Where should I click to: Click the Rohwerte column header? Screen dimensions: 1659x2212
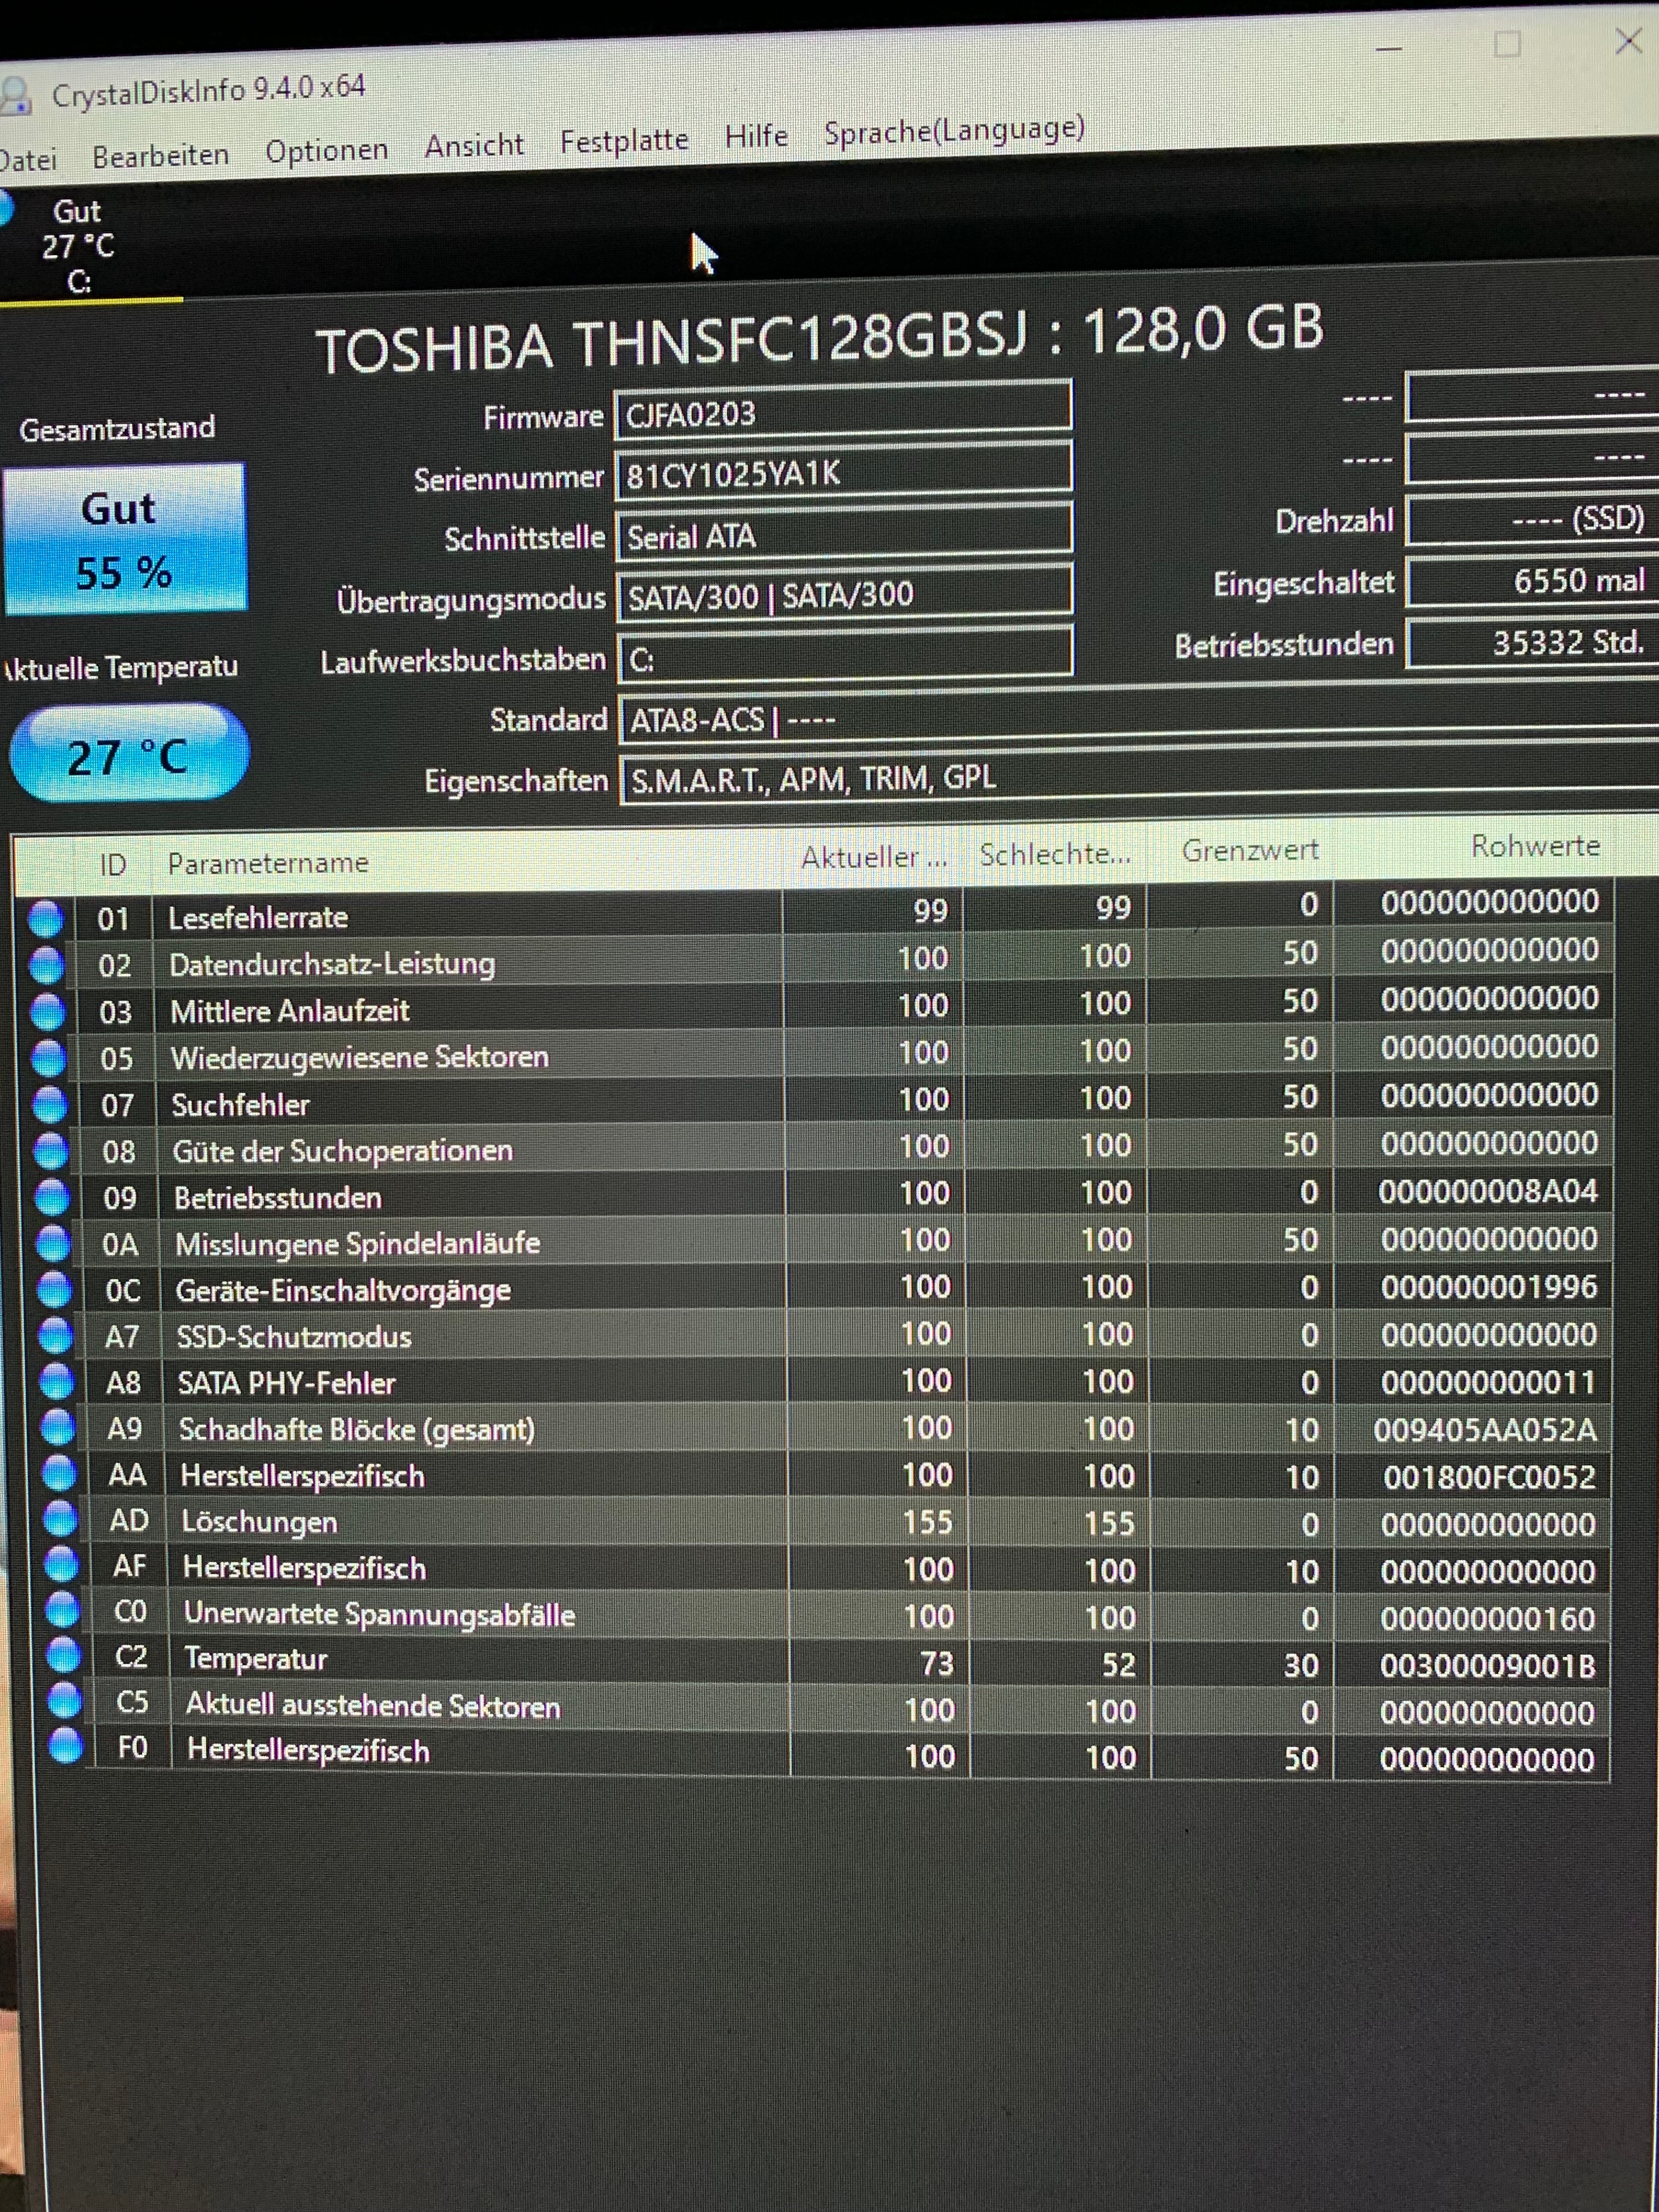(1534, 847)
